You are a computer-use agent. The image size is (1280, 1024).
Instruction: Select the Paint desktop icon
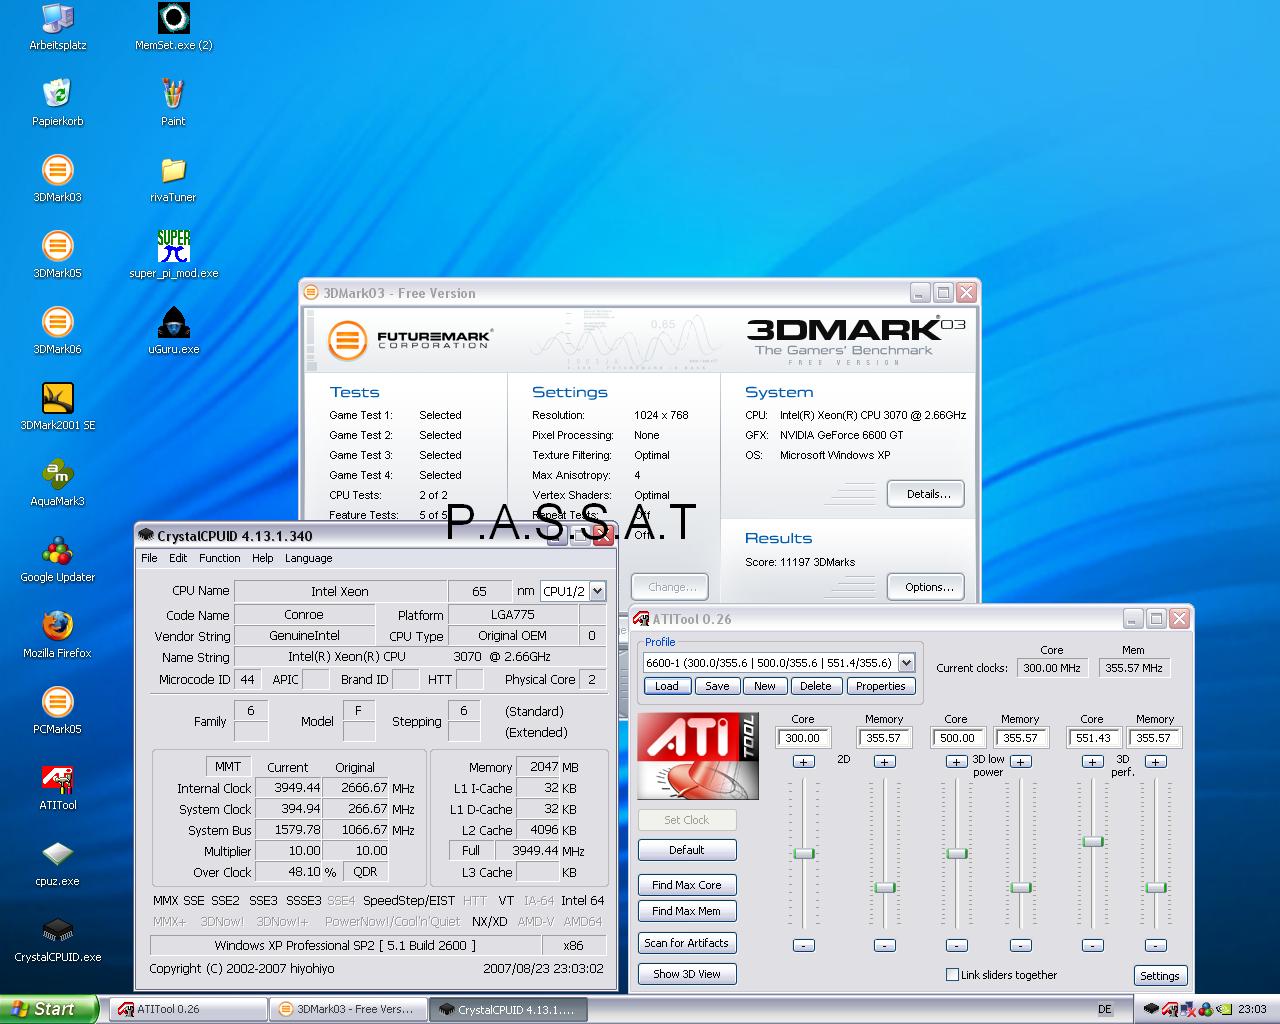pyautogui.click(x=173, y=103)
